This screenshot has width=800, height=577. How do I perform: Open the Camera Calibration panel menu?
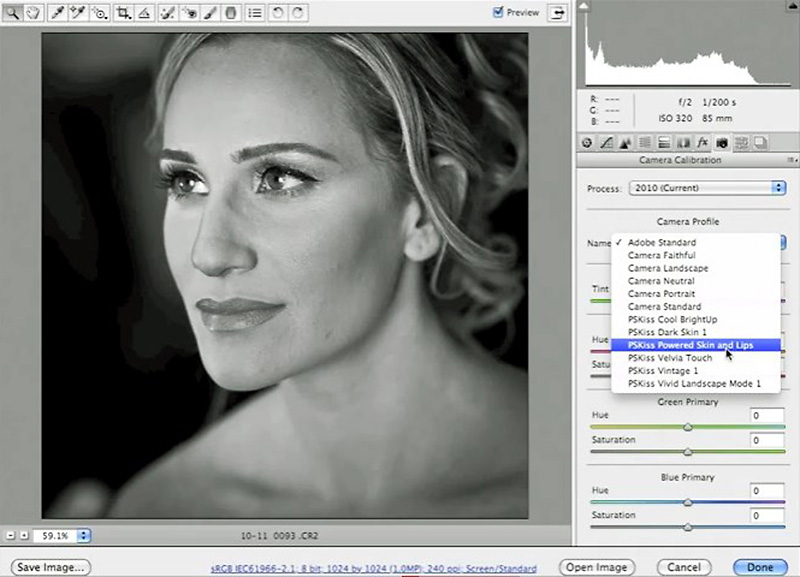click(791, 160)
